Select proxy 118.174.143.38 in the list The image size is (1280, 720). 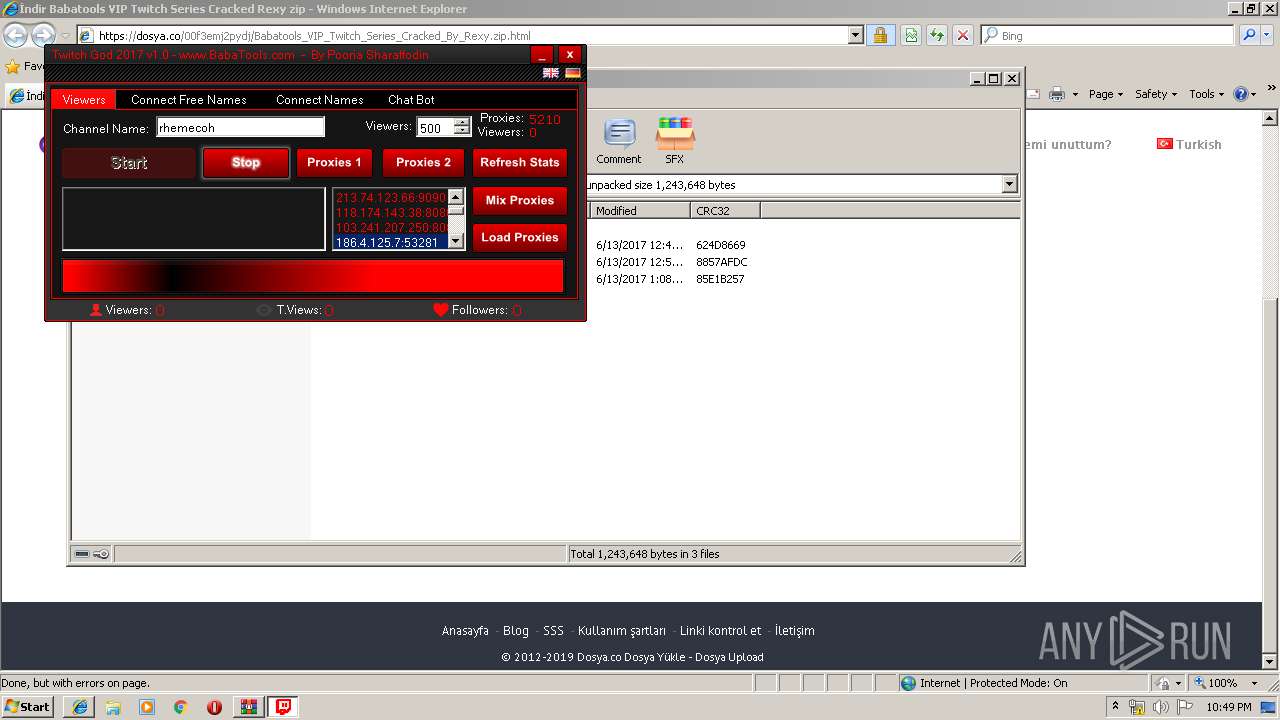pos(390,213)
